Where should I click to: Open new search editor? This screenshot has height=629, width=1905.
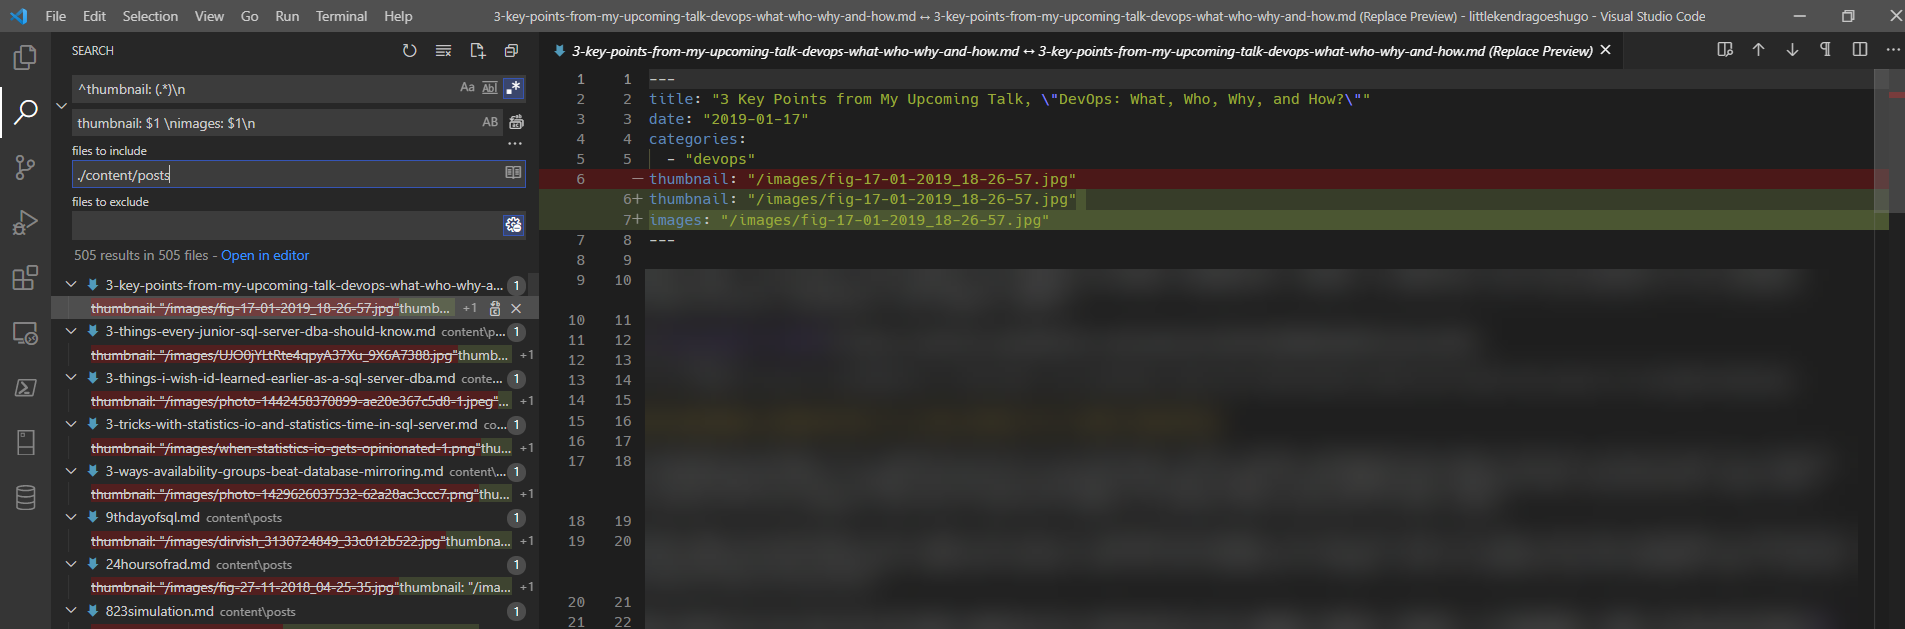478,51
